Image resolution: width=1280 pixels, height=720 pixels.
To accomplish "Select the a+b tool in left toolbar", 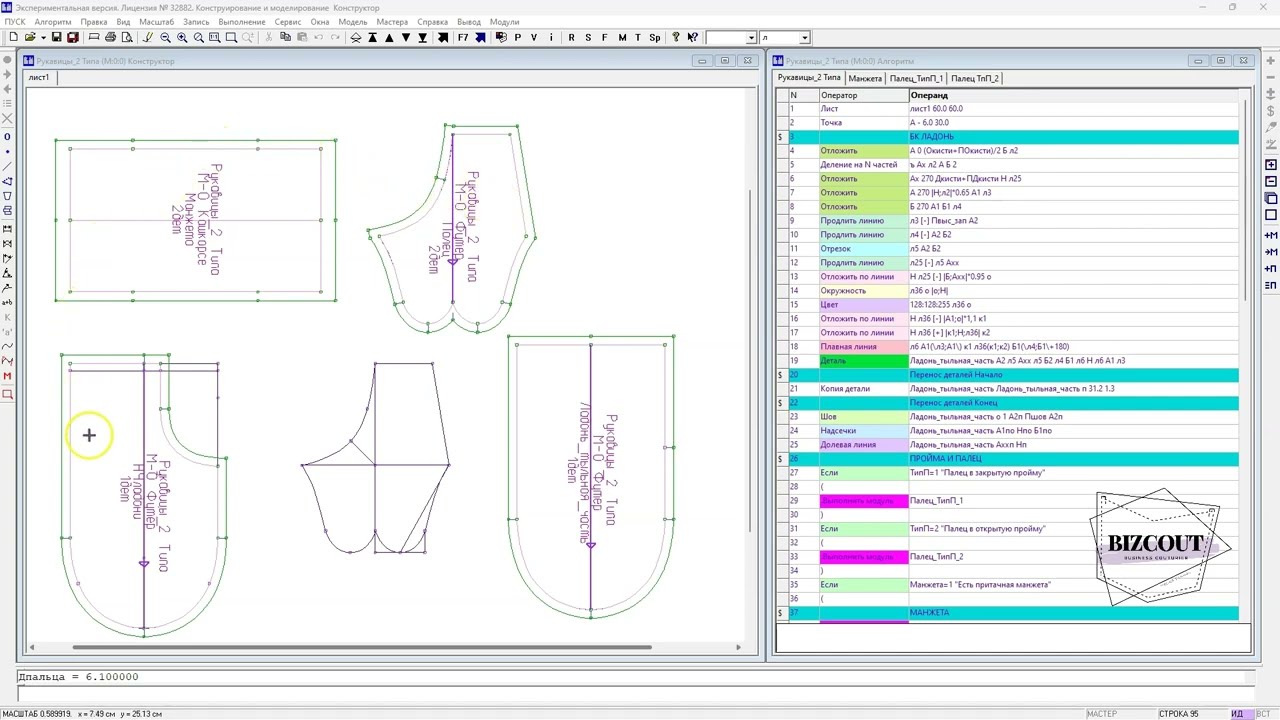I will click(8, 302).
